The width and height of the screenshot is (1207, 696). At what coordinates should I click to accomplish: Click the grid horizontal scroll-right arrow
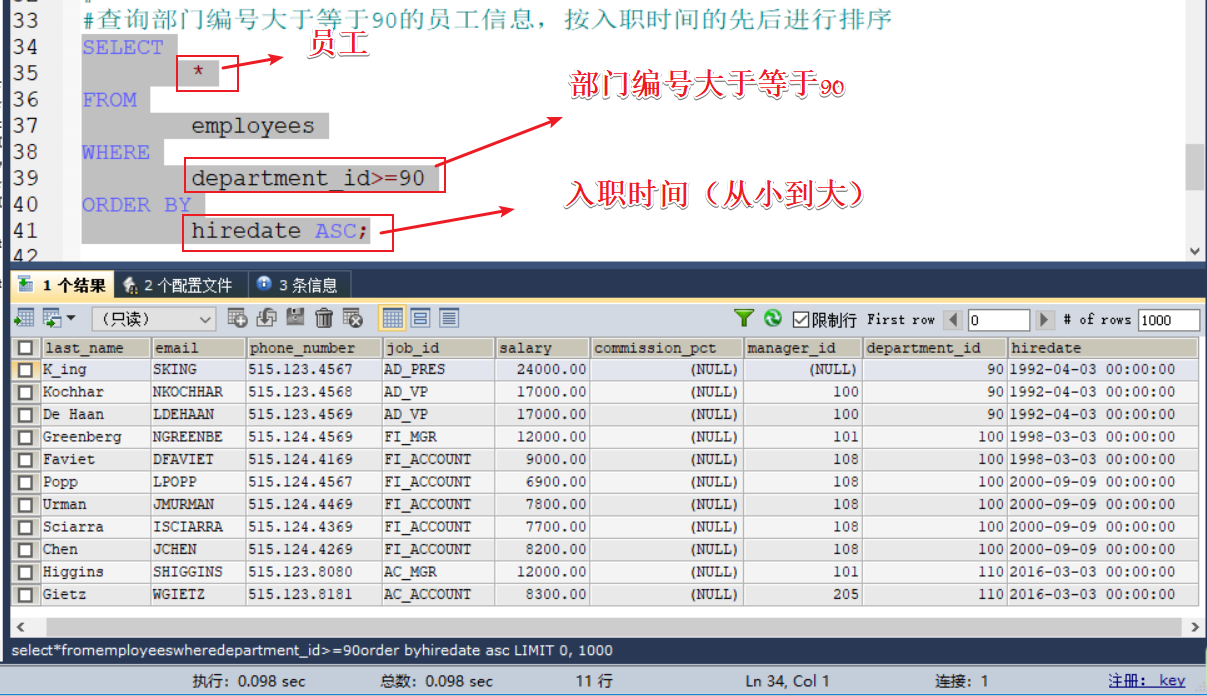[x=1195, y=627]
